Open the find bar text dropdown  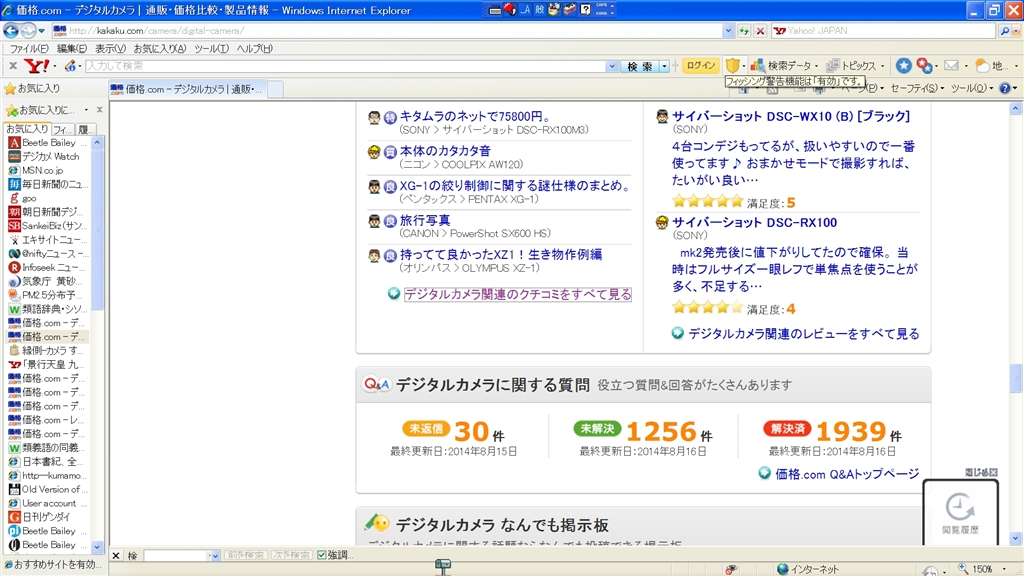click(214, 556)
